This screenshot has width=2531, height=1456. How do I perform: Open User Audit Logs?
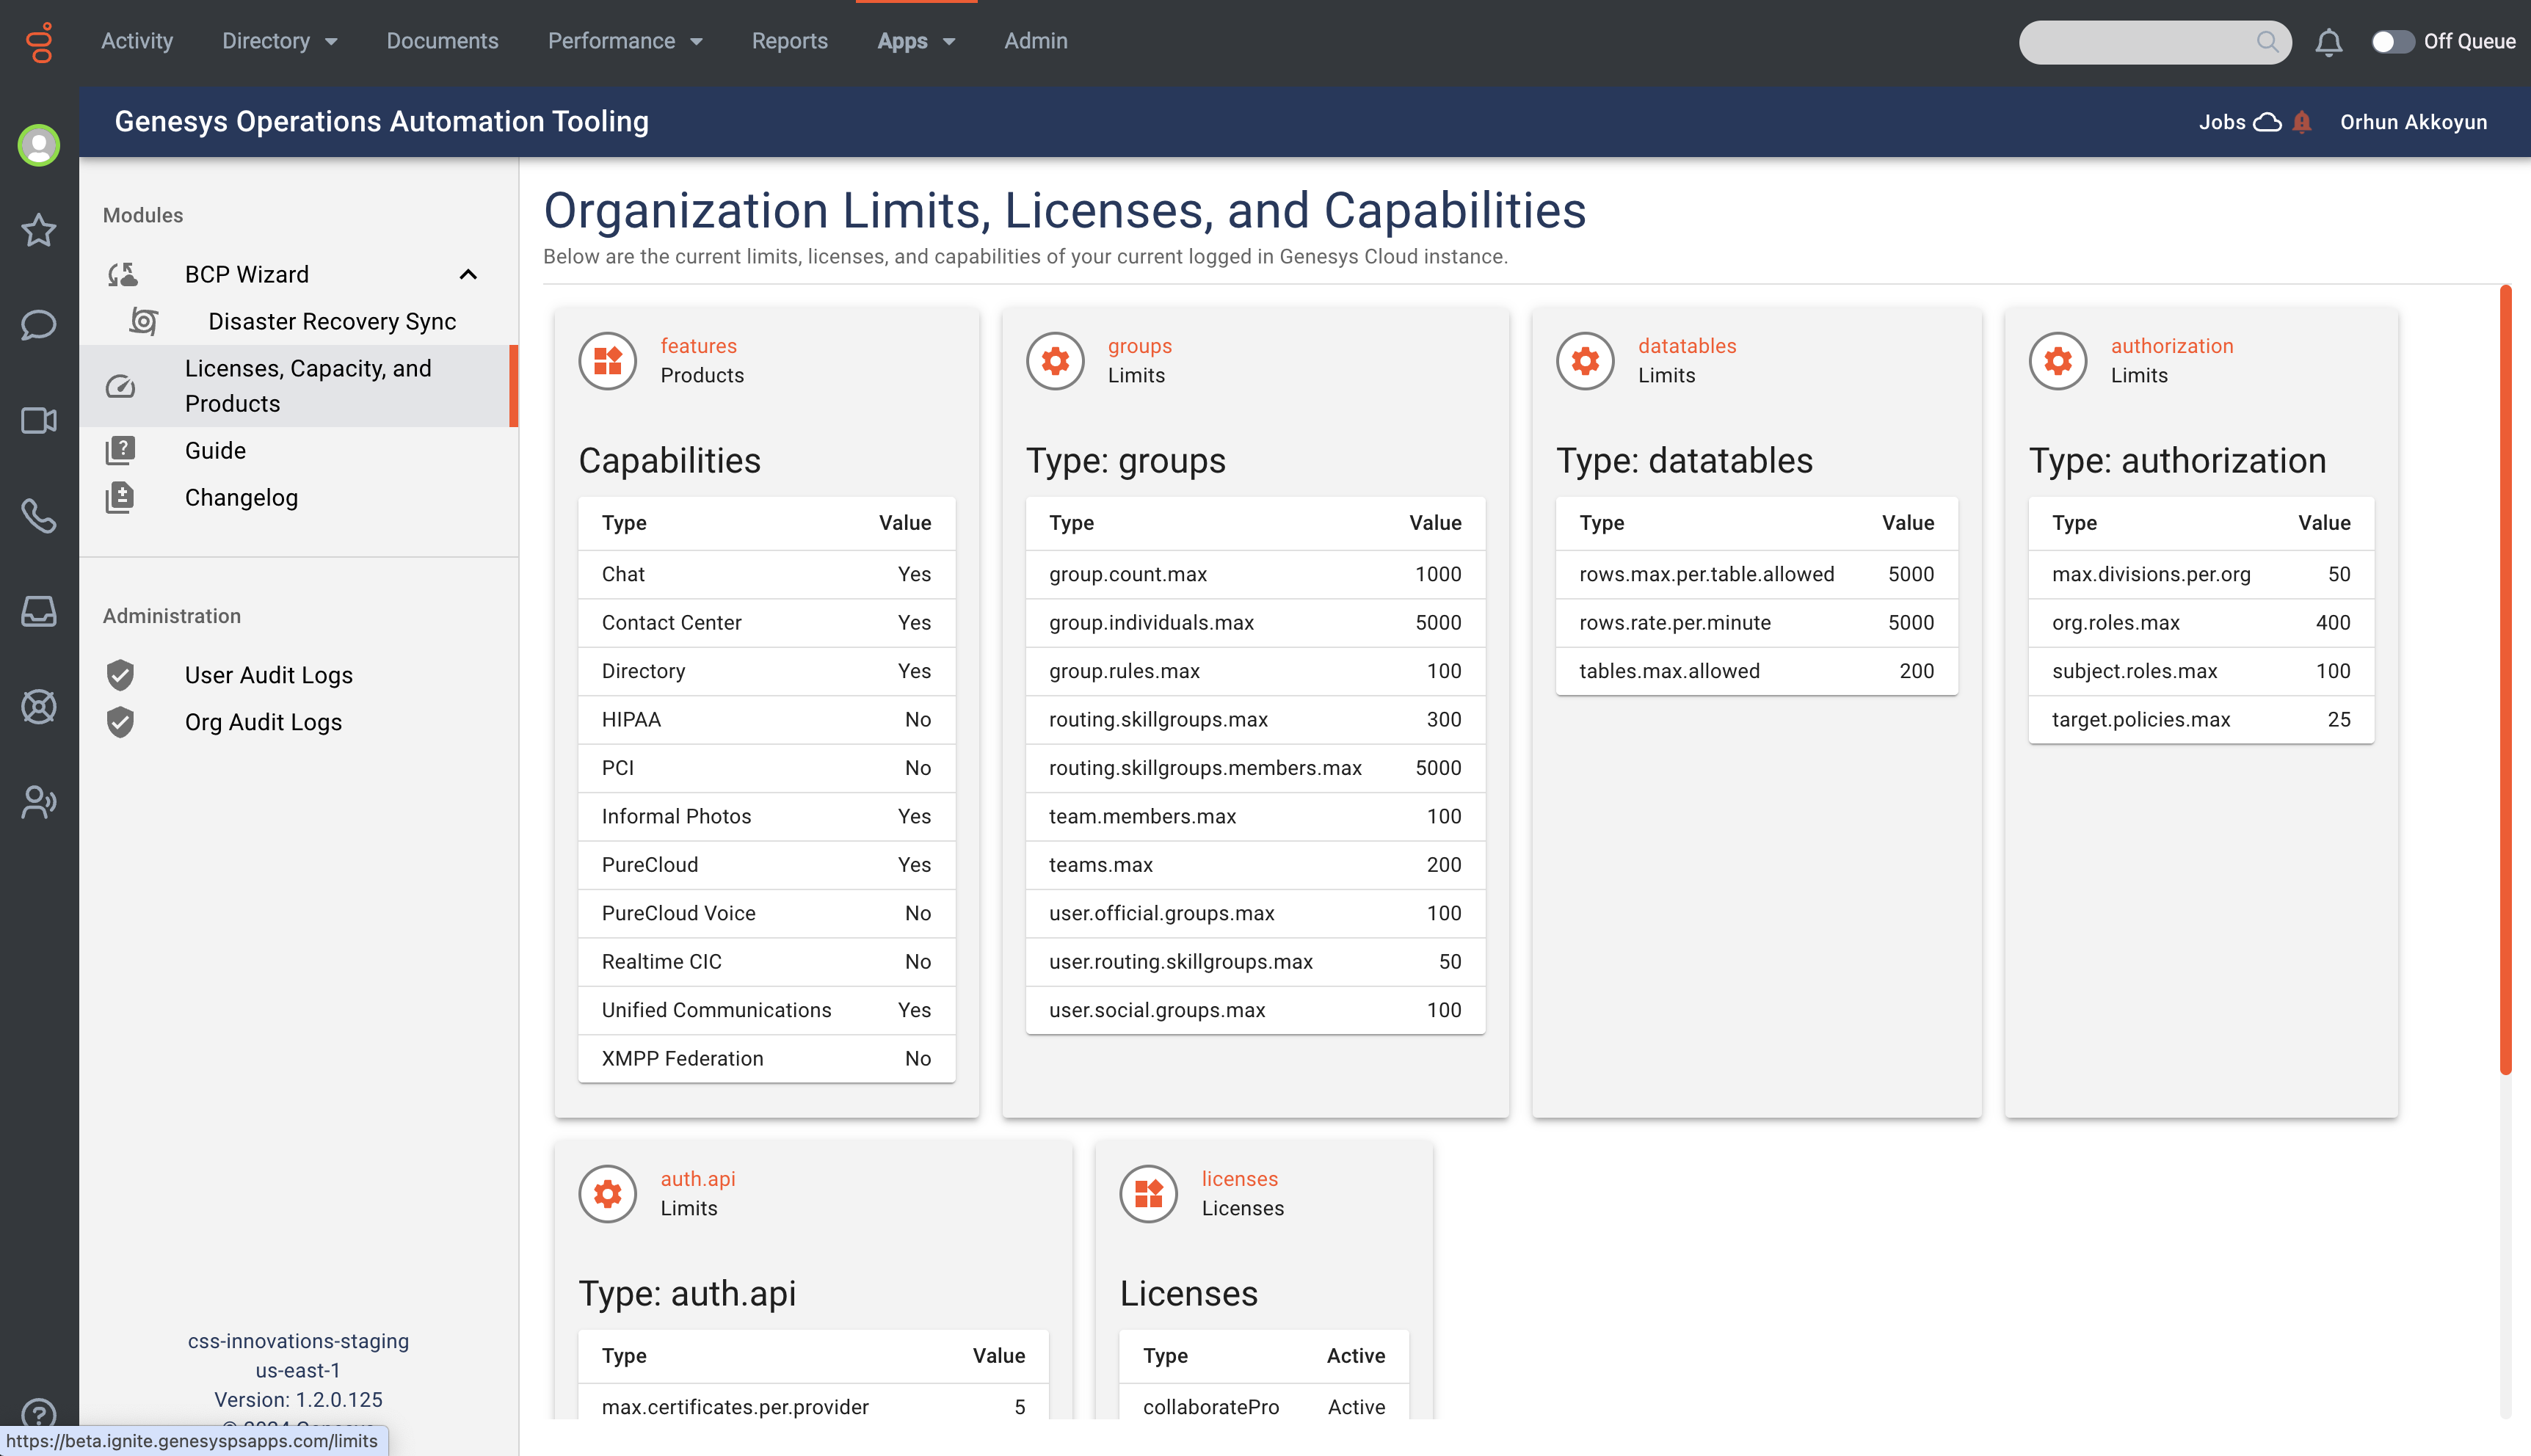click(268, 675)
